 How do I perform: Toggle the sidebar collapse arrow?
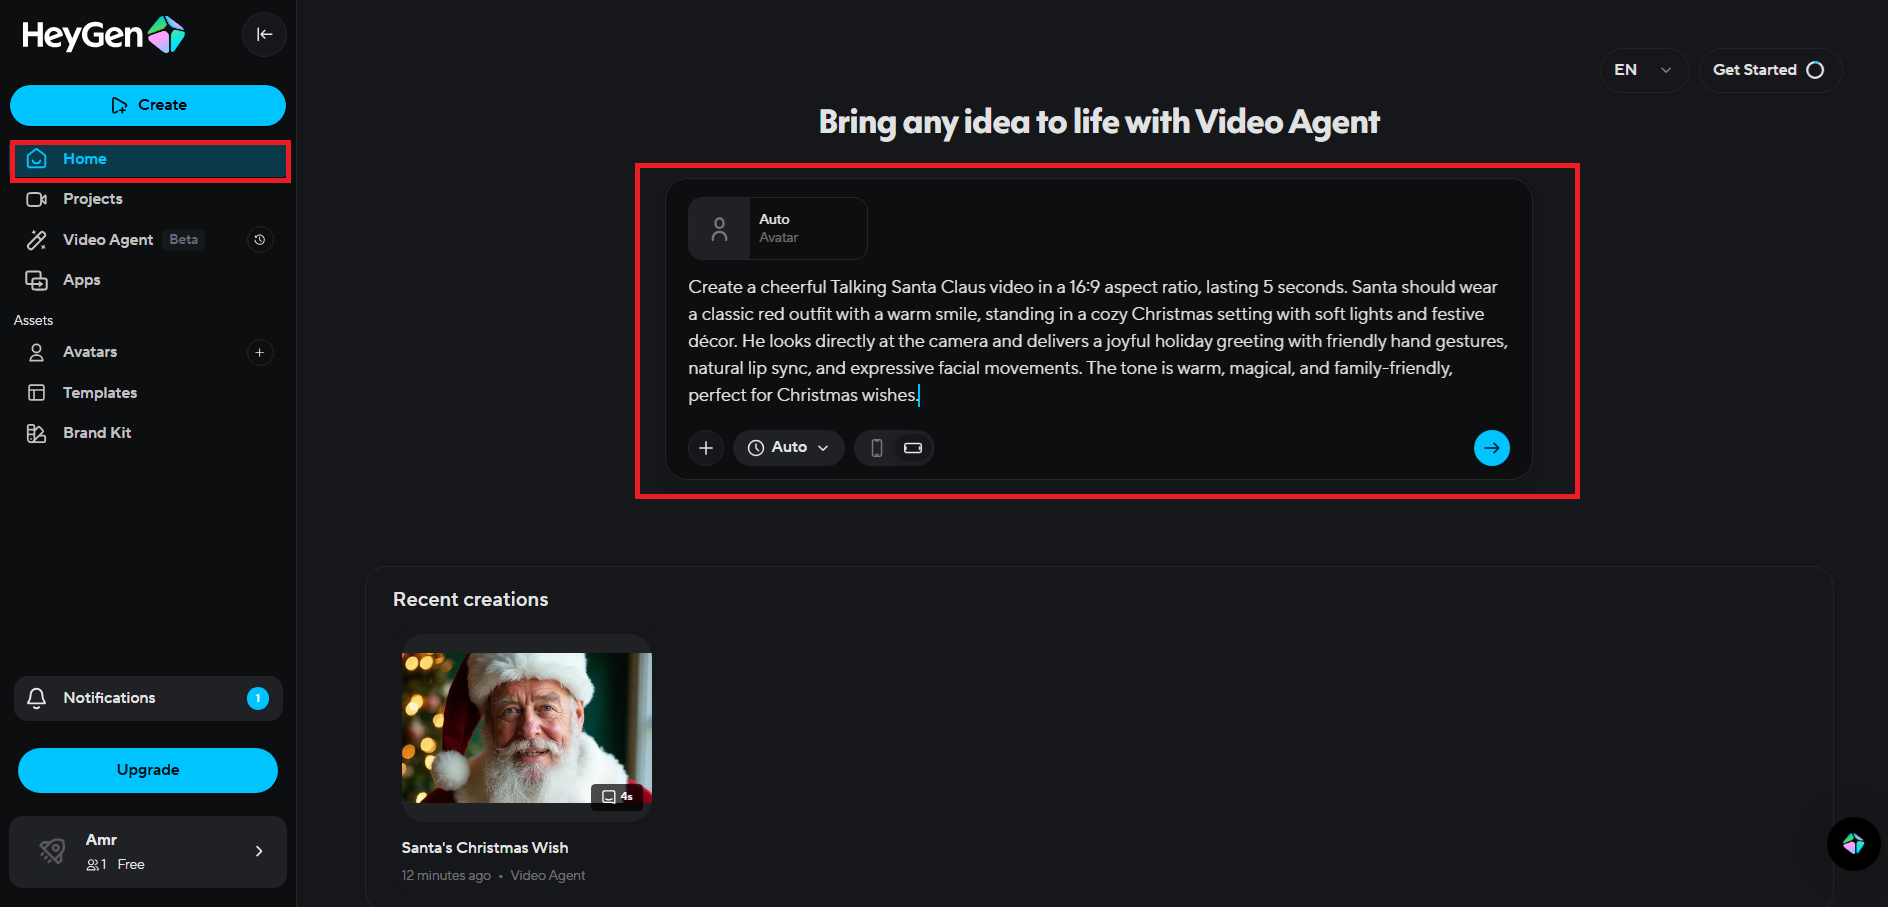click(264, 34)
